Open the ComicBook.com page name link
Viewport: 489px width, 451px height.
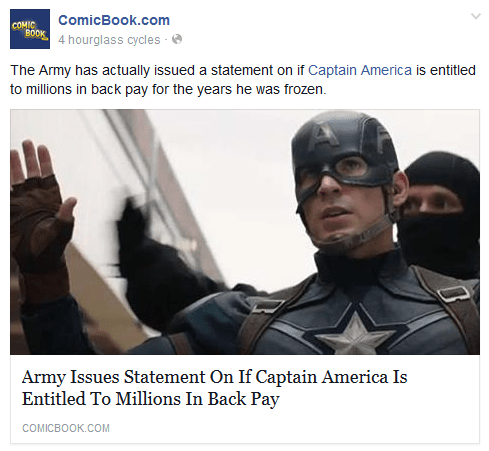(x=114, y=20)
